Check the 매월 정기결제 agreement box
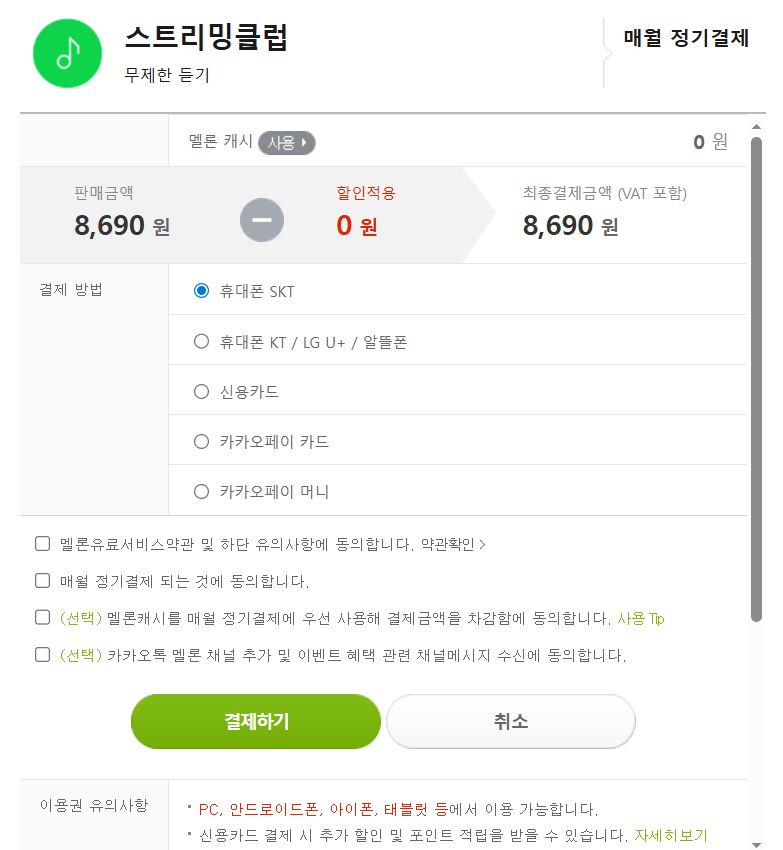Screen dimensions: 783x850 point(42,580)
